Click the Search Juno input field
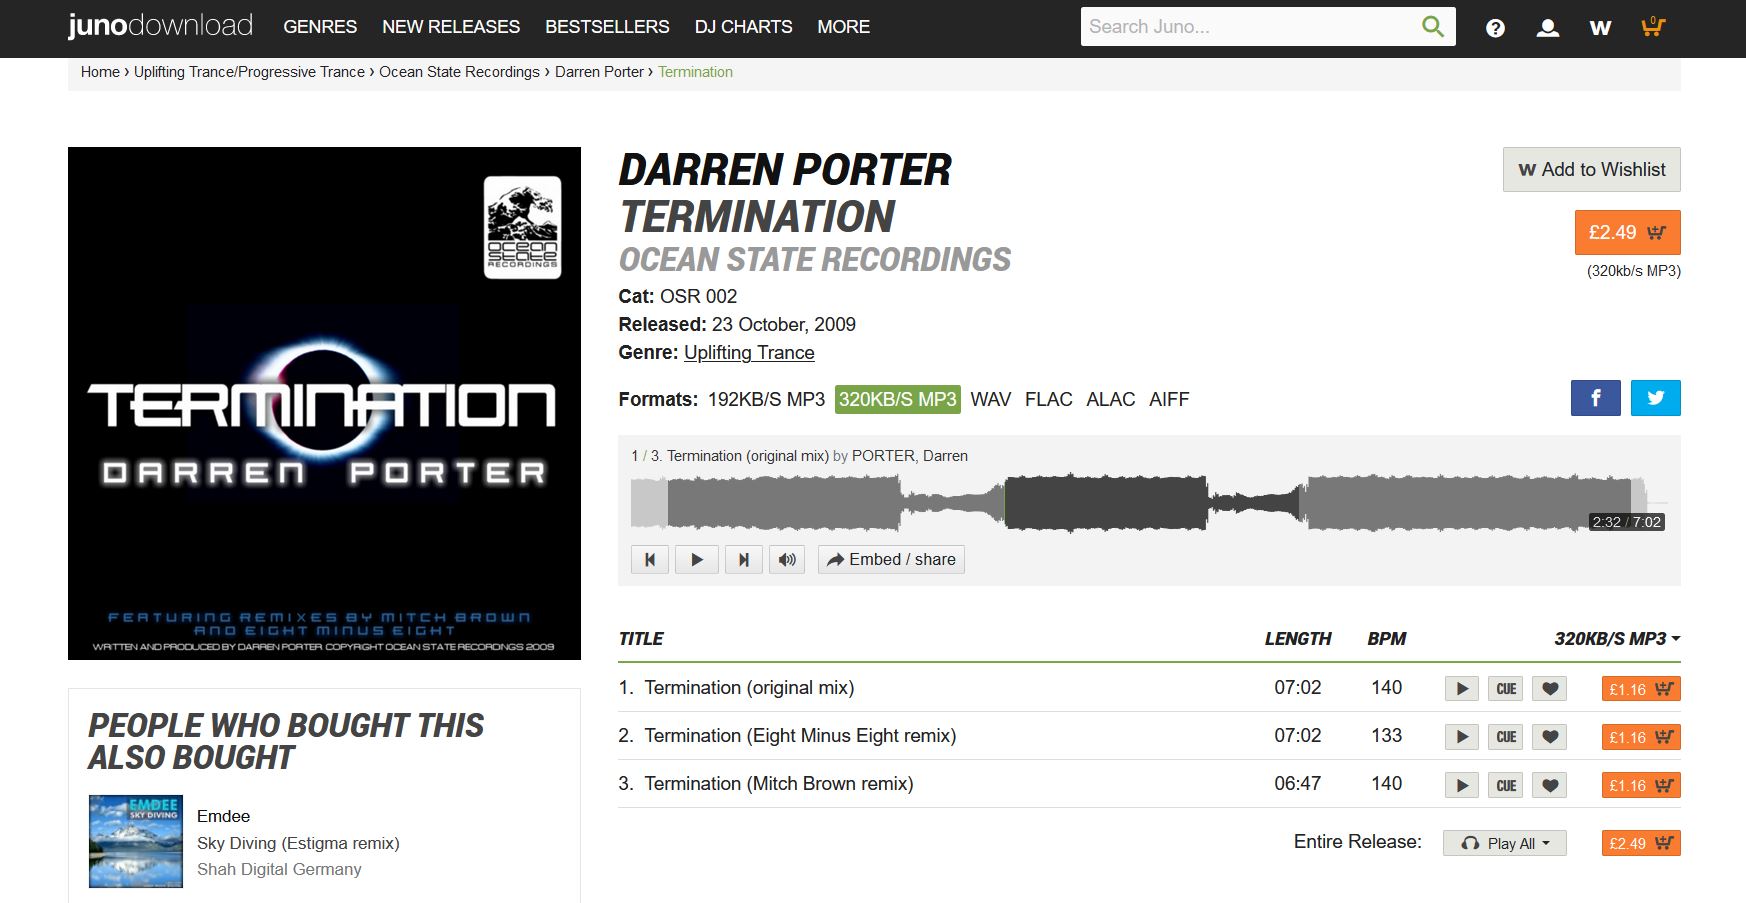Screen dimensions: 1746x903 click(x=1248, y=27)
